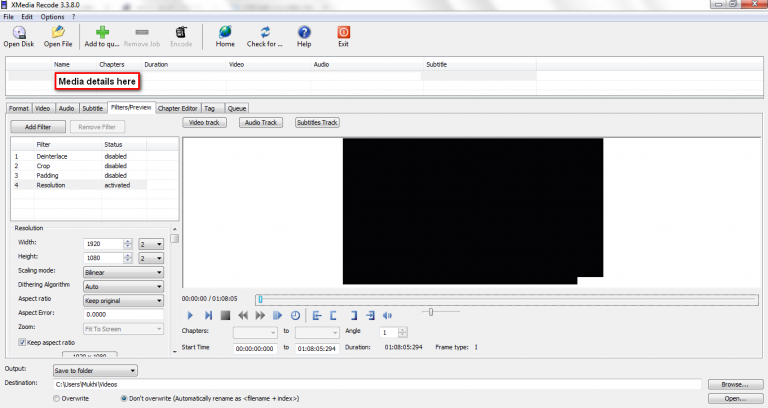Select the Resolution filter row
This screenshot has height=408, width=768.
[78, 185]
